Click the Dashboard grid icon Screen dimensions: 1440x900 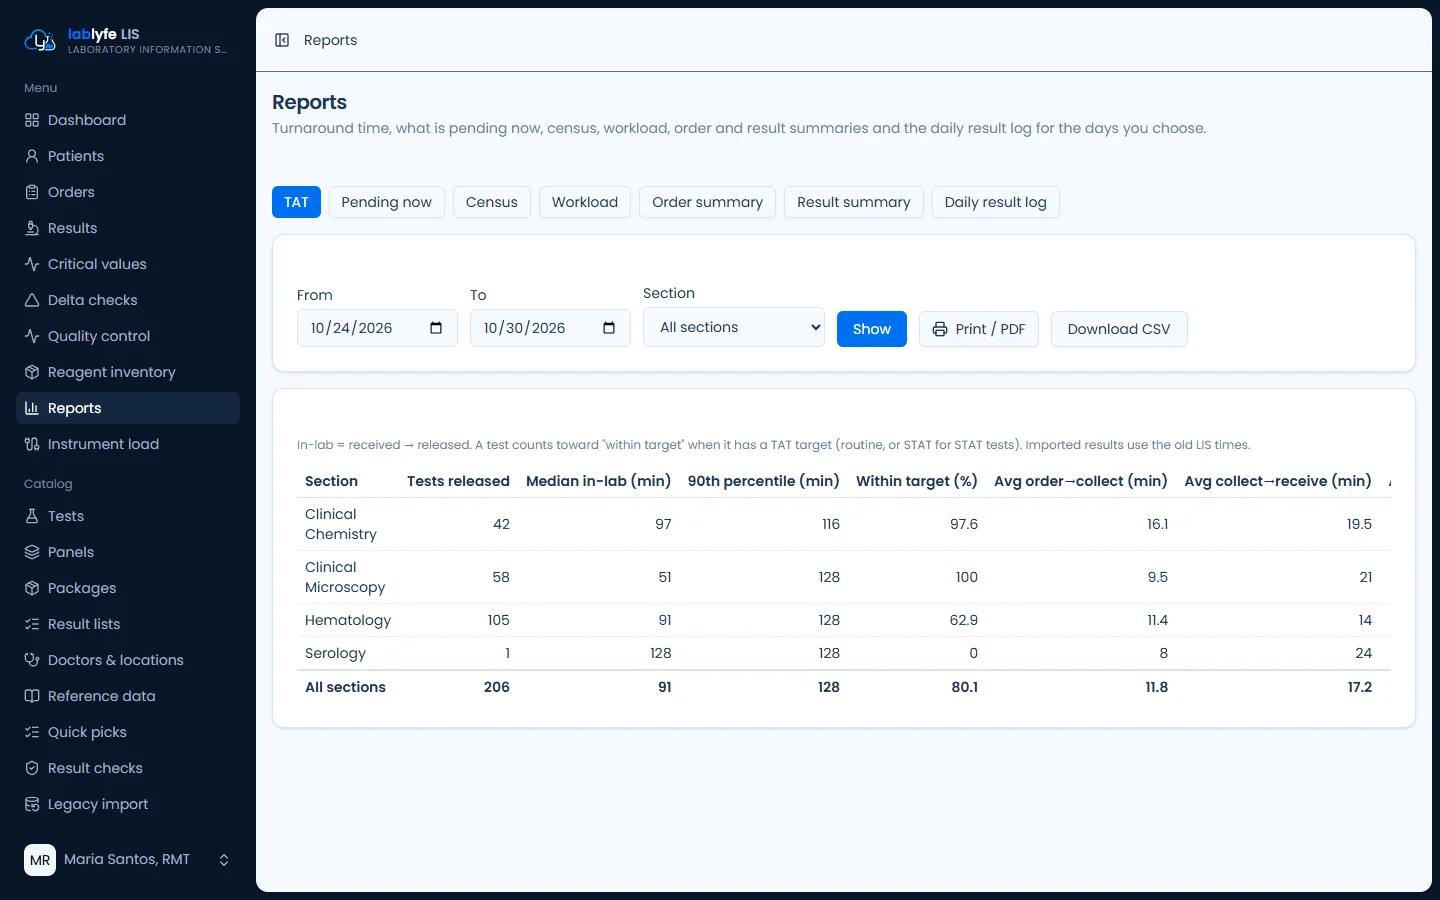(x=32, y=120)
